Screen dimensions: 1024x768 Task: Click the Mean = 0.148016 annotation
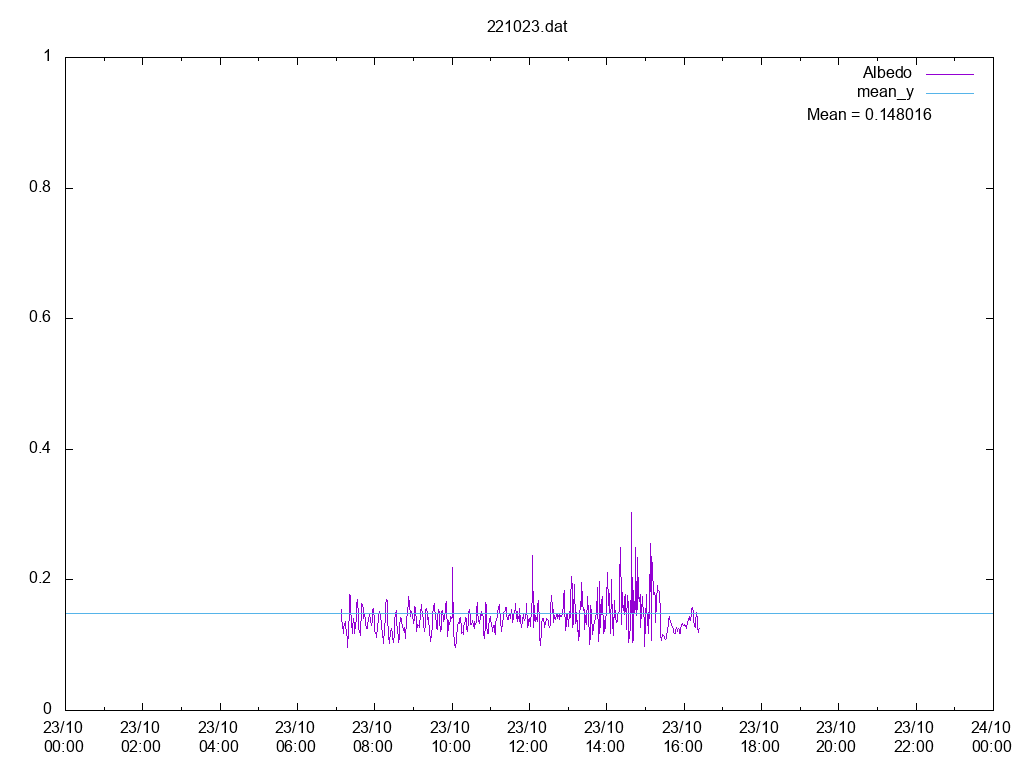click(x=869, y=114)
